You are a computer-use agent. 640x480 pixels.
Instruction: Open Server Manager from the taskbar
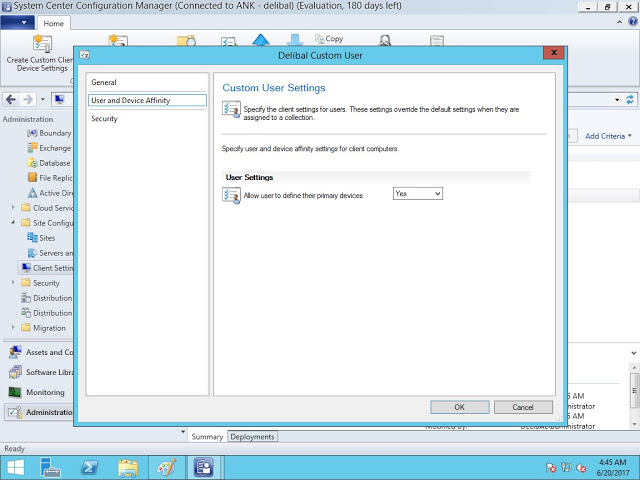click(x=51, y=467)
